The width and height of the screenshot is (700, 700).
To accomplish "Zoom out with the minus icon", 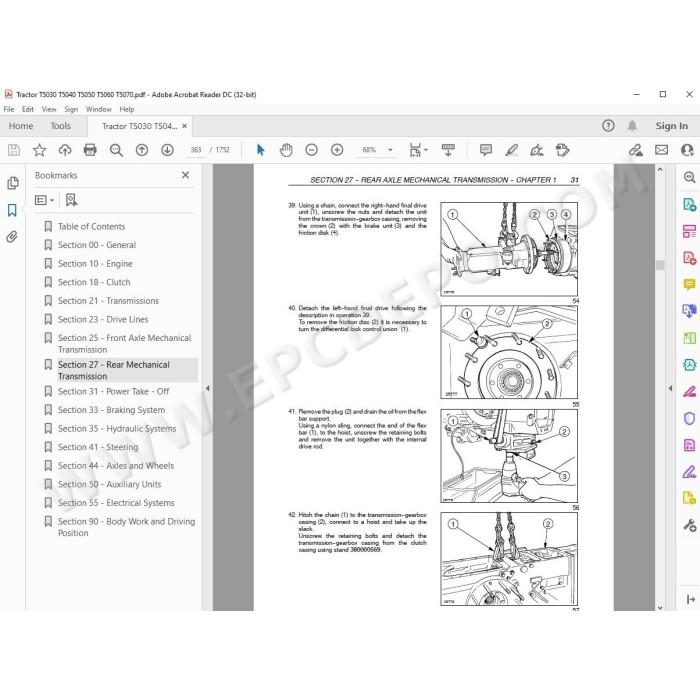I will pyautogui.click(x=312, y=150).
